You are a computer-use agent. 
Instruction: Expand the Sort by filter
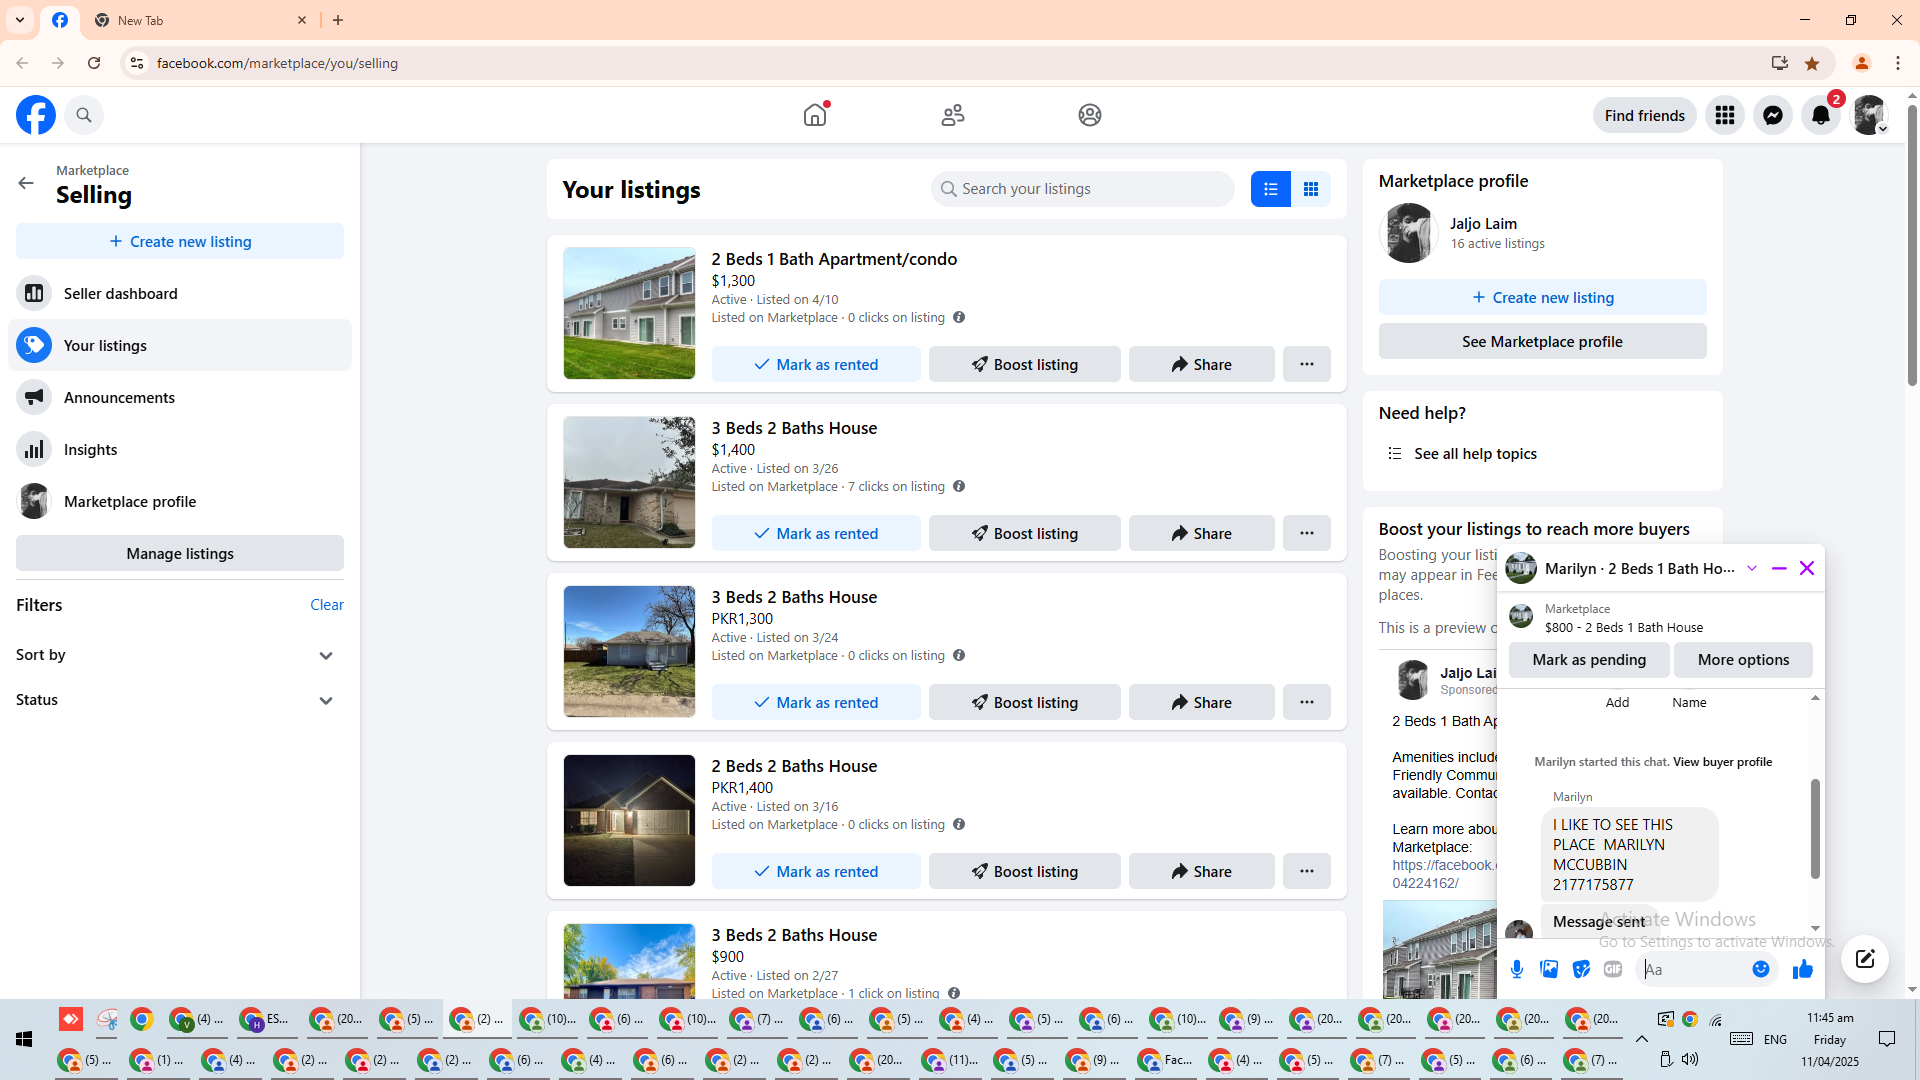[180, 655]
